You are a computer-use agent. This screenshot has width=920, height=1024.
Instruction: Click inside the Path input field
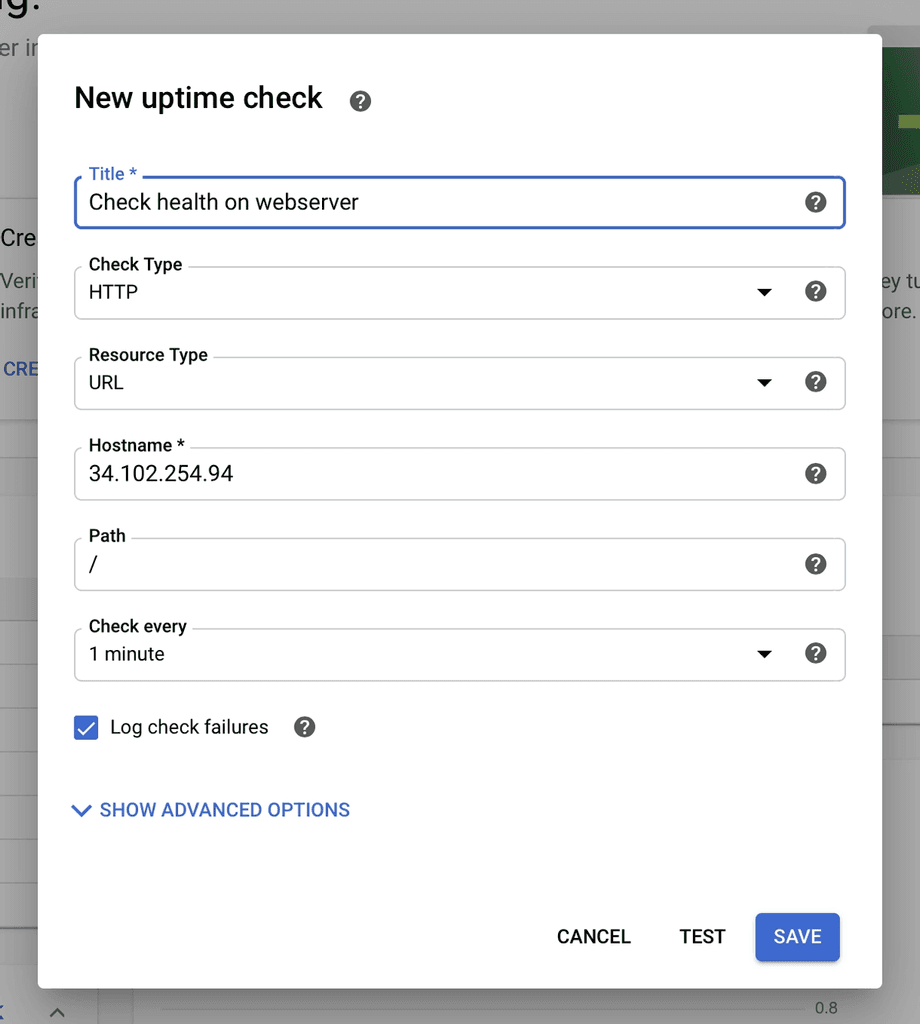coord(400,564)
